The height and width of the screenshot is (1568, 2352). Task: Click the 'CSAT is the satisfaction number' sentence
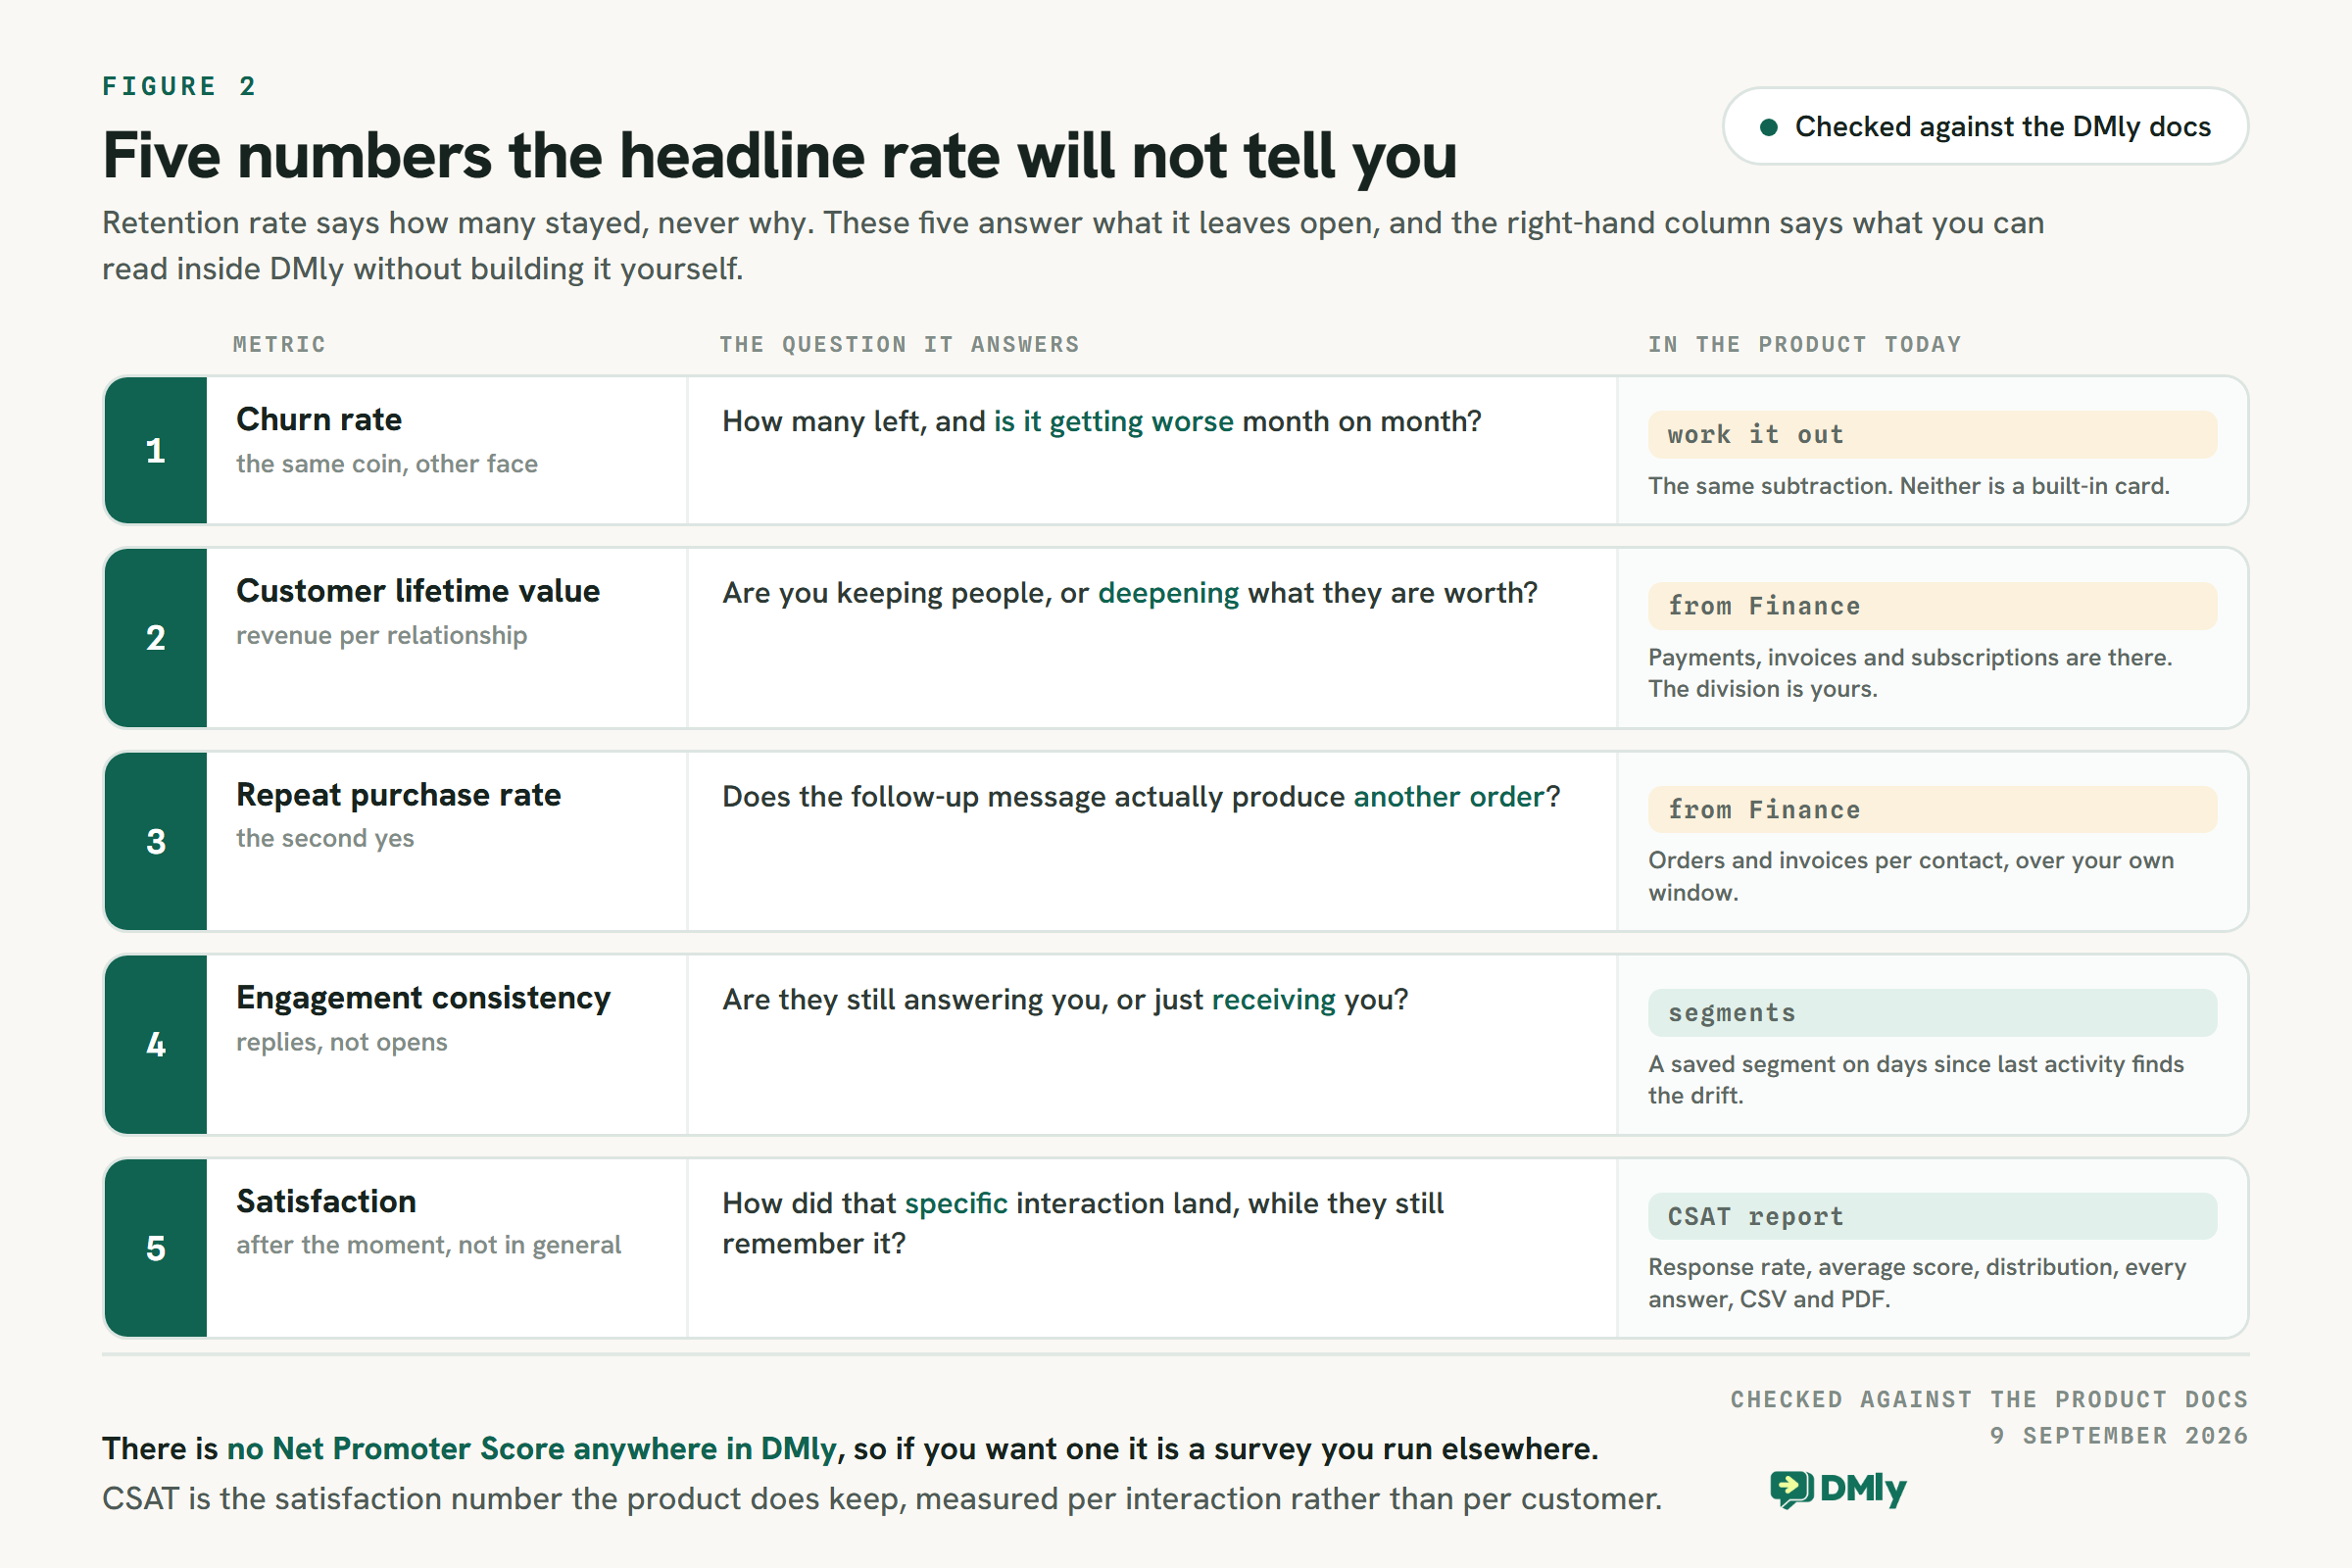point(882,1499)
